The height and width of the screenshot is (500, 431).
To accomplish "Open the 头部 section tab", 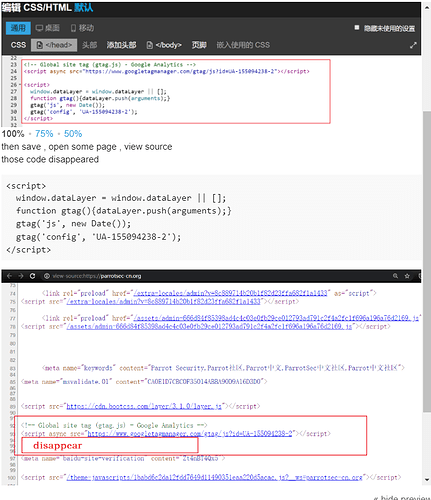I will [90, 45].
